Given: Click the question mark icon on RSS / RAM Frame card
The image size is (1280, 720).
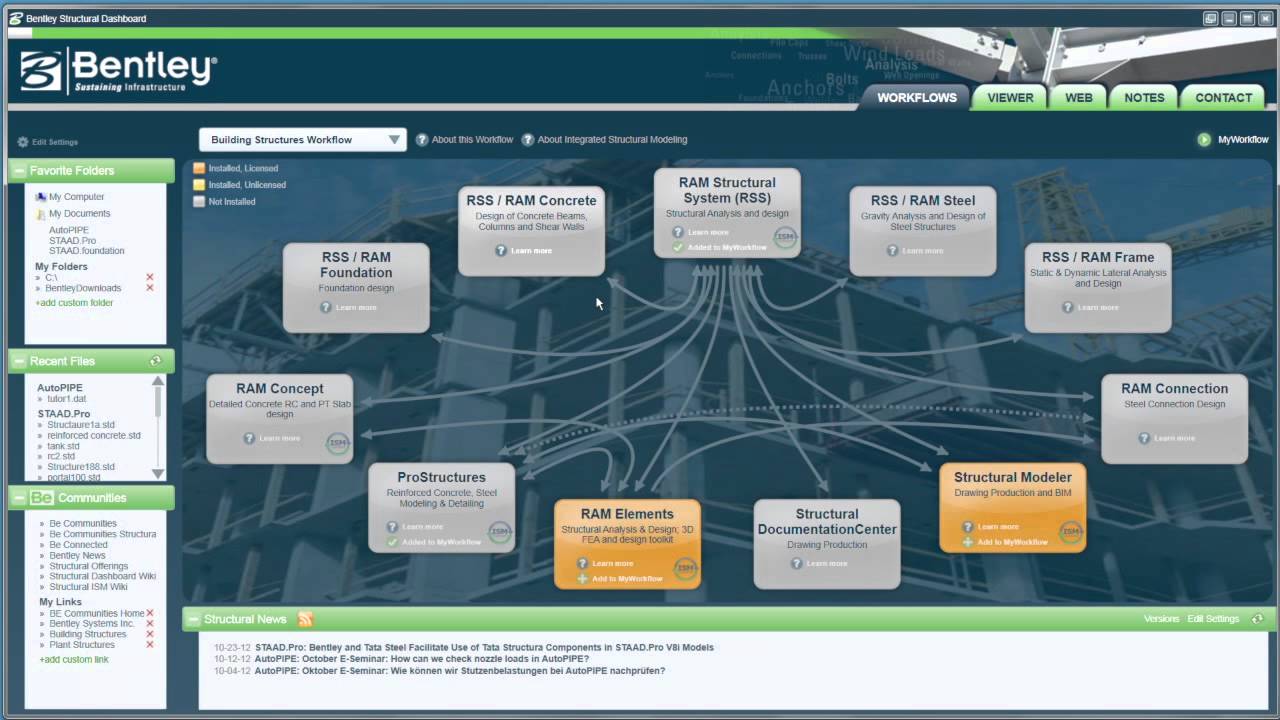Looking at the screenshot, I should point(1068,307).
